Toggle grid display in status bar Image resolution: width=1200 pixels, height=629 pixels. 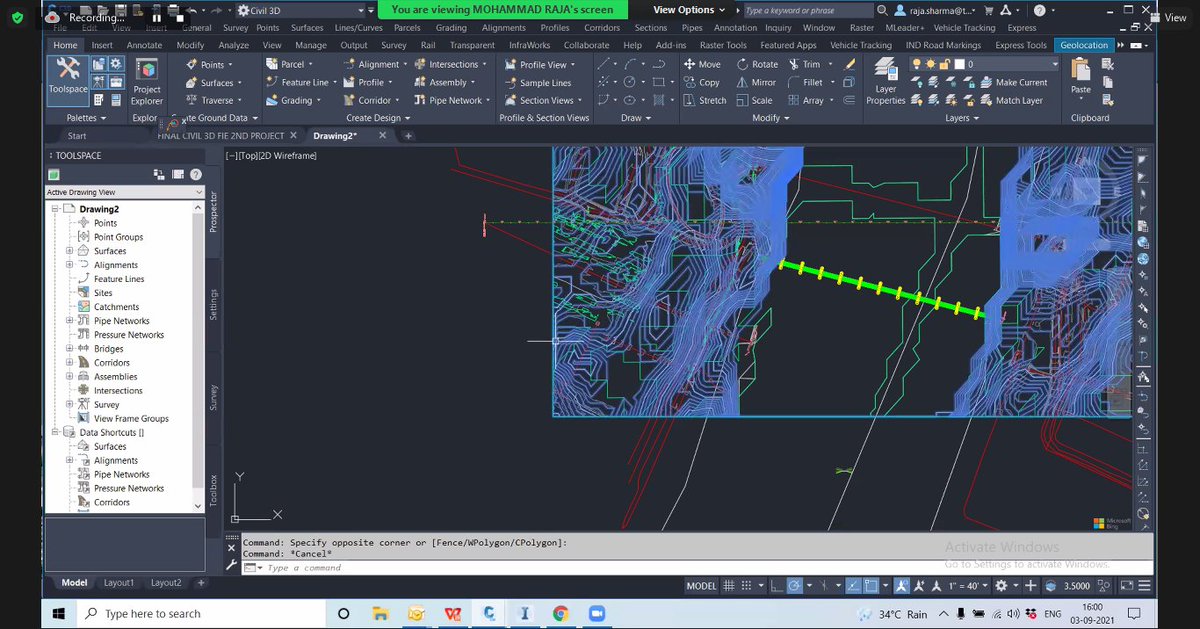pyautogui.click(x=726, y=585)
